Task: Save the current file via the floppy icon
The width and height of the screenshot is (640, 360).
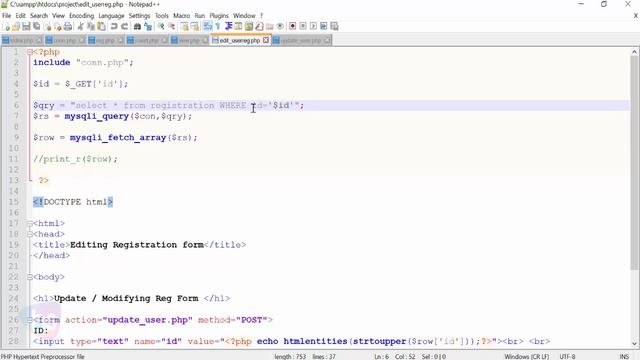Action: 26,27
